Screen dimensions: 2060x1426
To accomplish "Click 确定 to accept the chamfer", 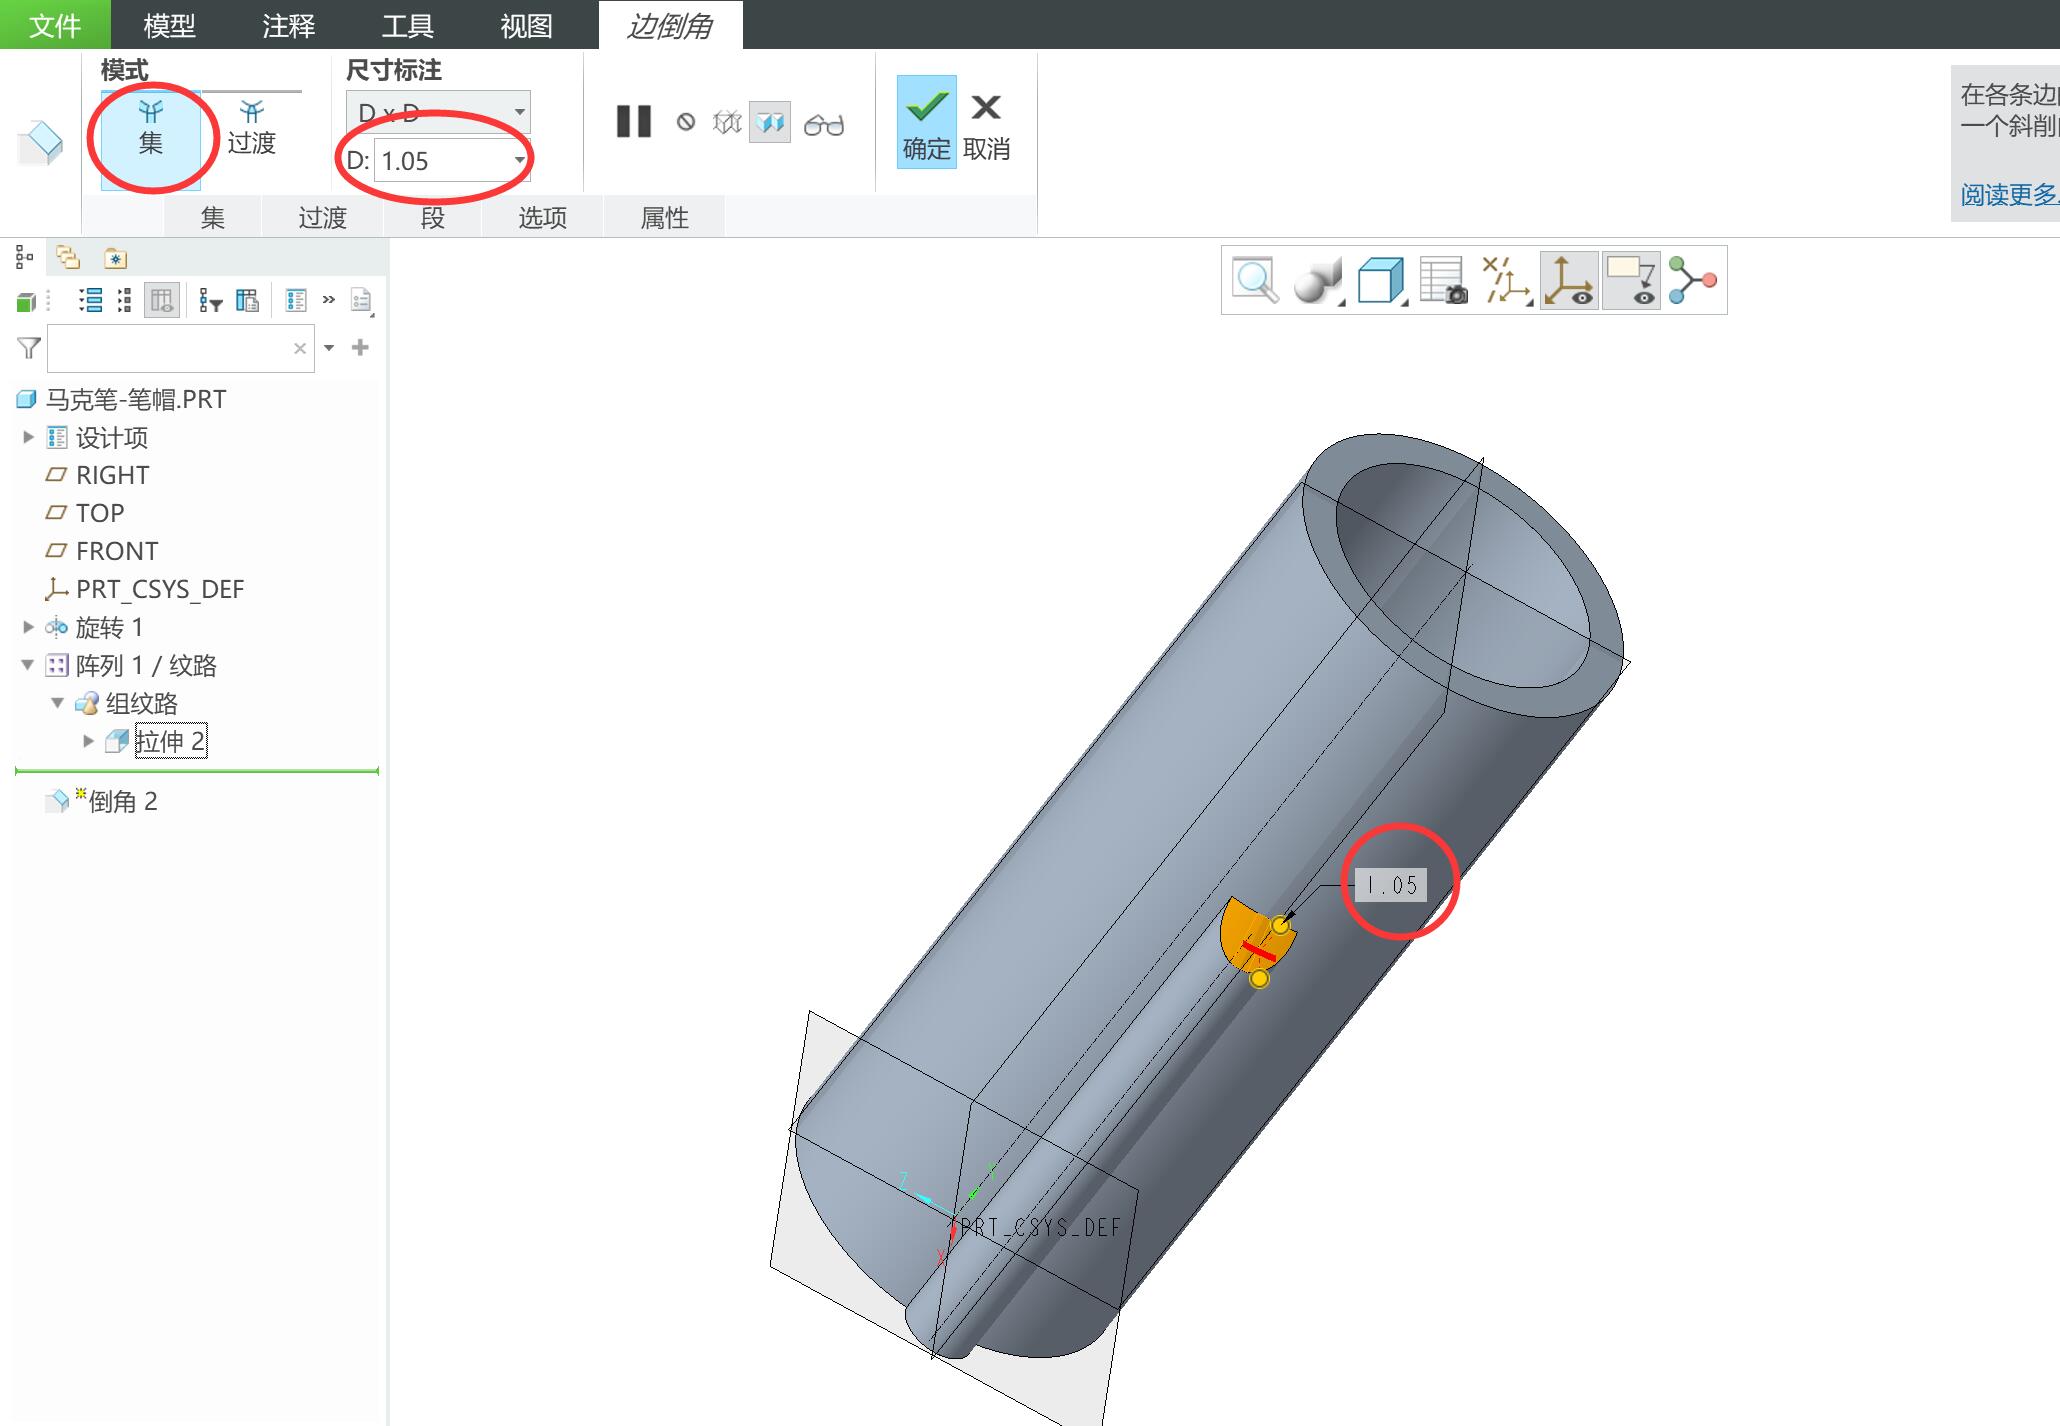I will tap(926, 122).
